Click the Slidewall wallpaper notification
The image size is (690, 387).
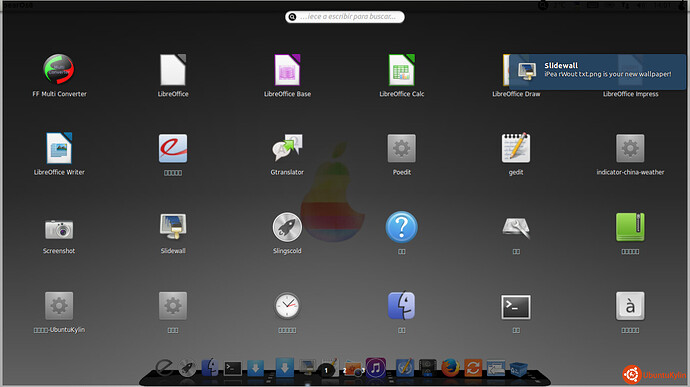[597, 72]
